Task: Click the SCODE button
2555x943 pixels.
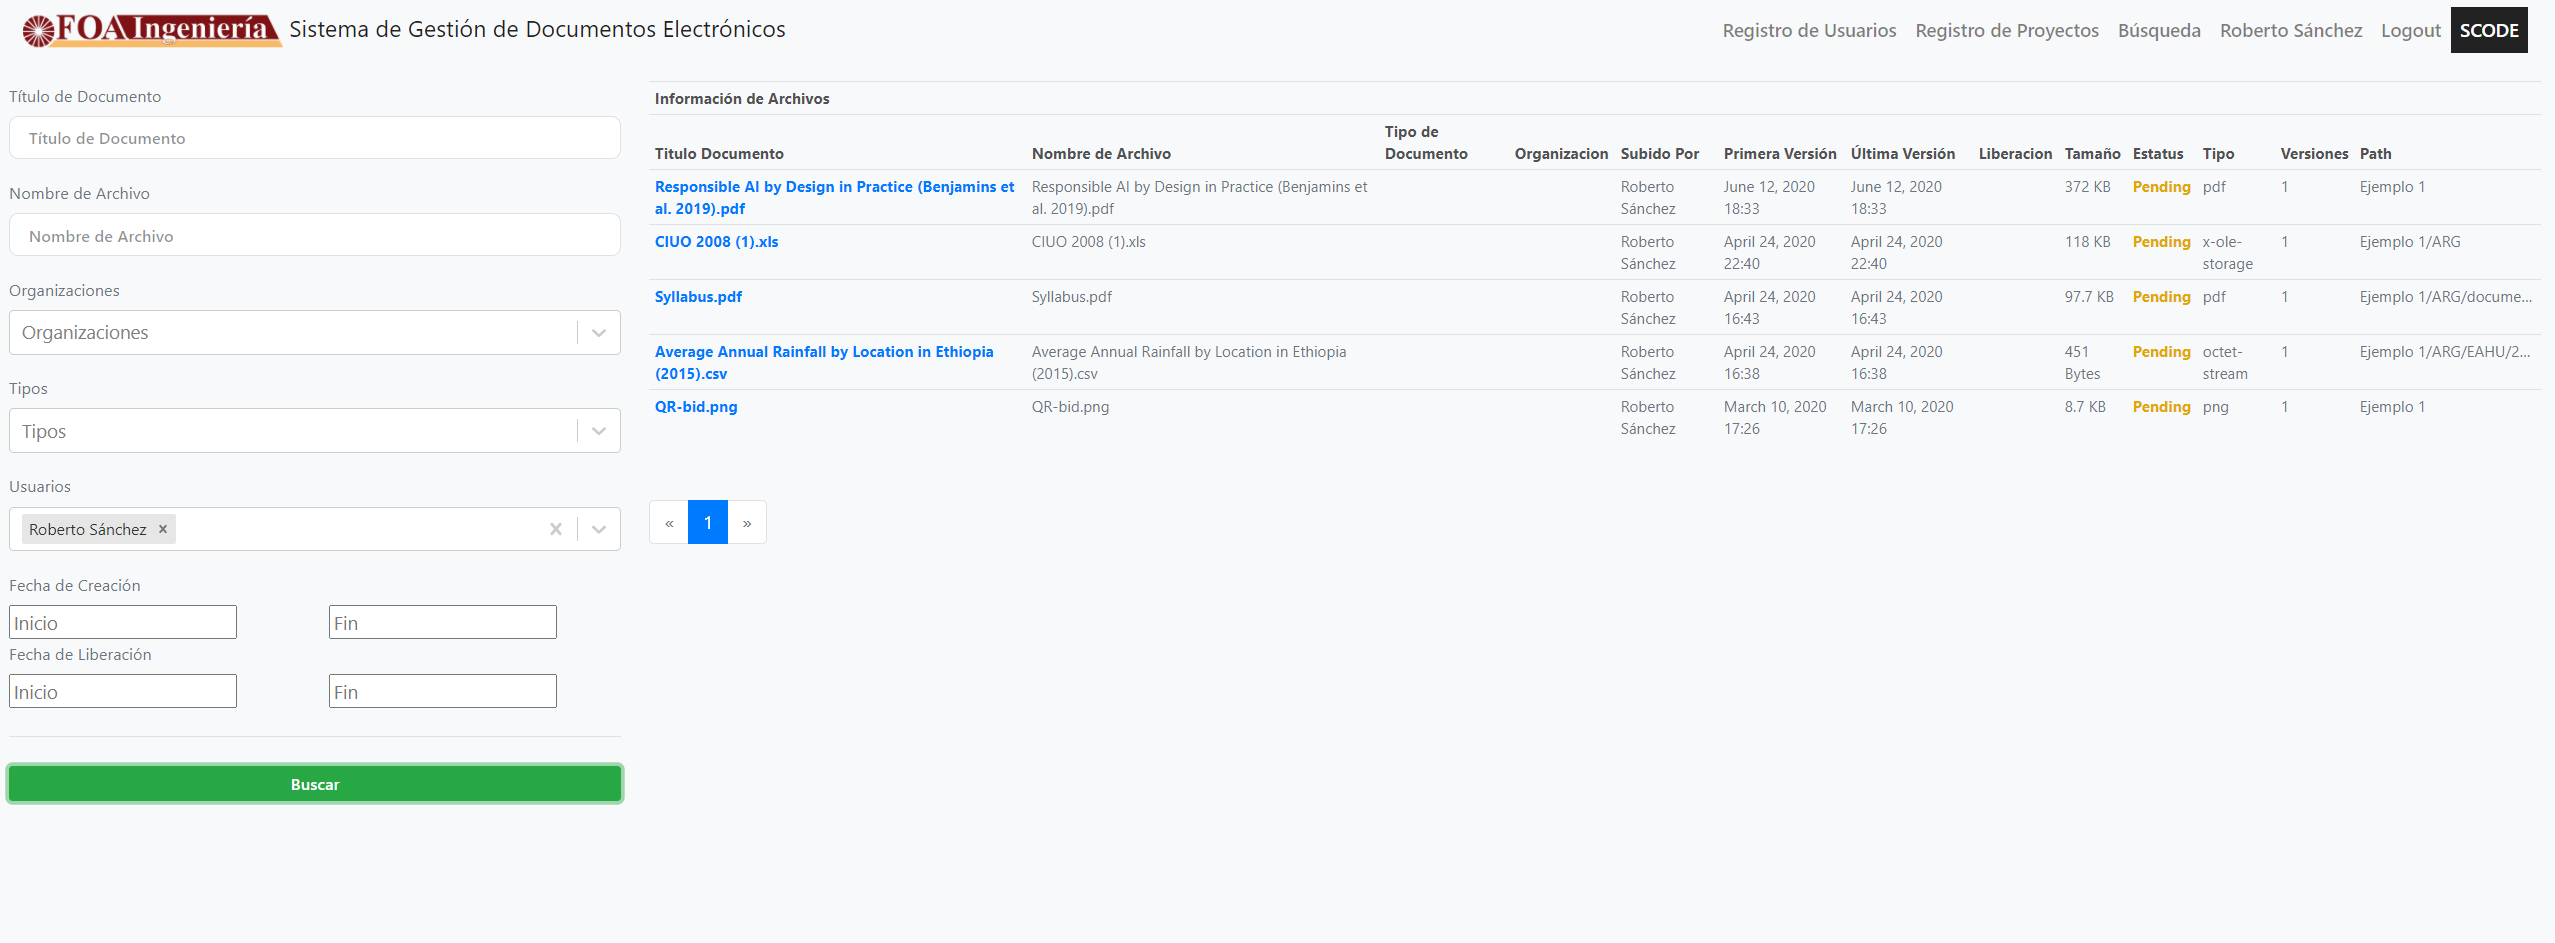Action: tap(2489, 30)
